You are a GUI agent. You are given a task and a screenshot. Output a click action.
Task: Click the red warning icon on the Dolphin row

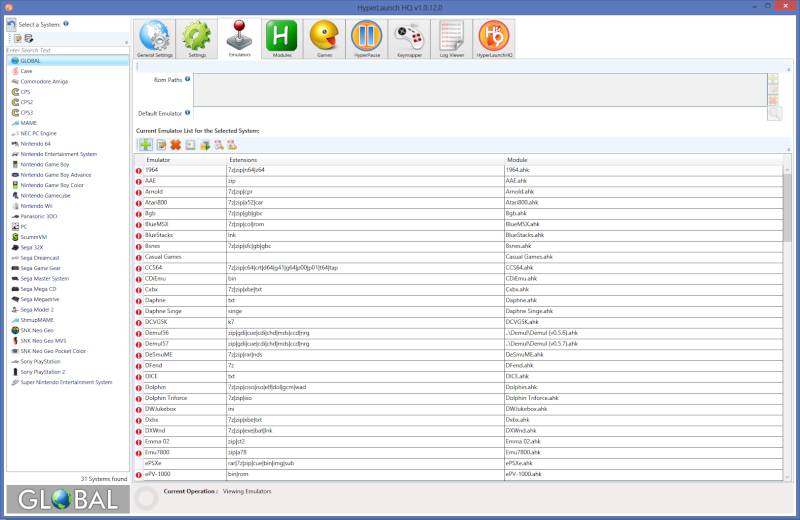tap(139, 388)
